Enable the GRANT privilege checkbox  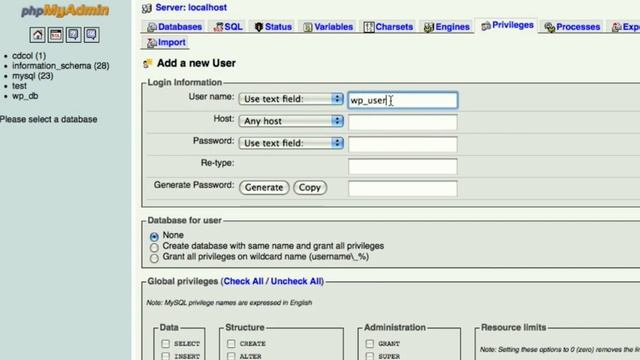click(369, 344)
